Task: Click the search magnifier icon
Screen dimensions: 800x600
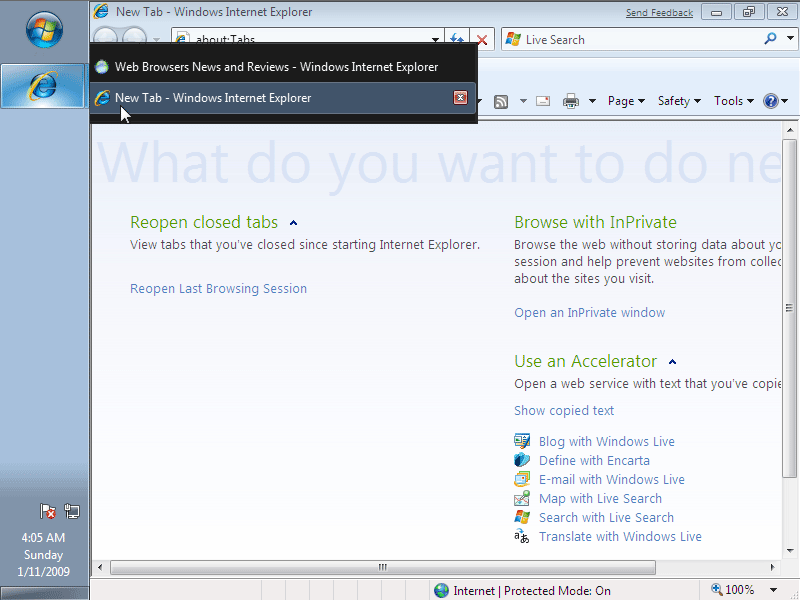Action: pyautogui.click(x=769, y=39)
